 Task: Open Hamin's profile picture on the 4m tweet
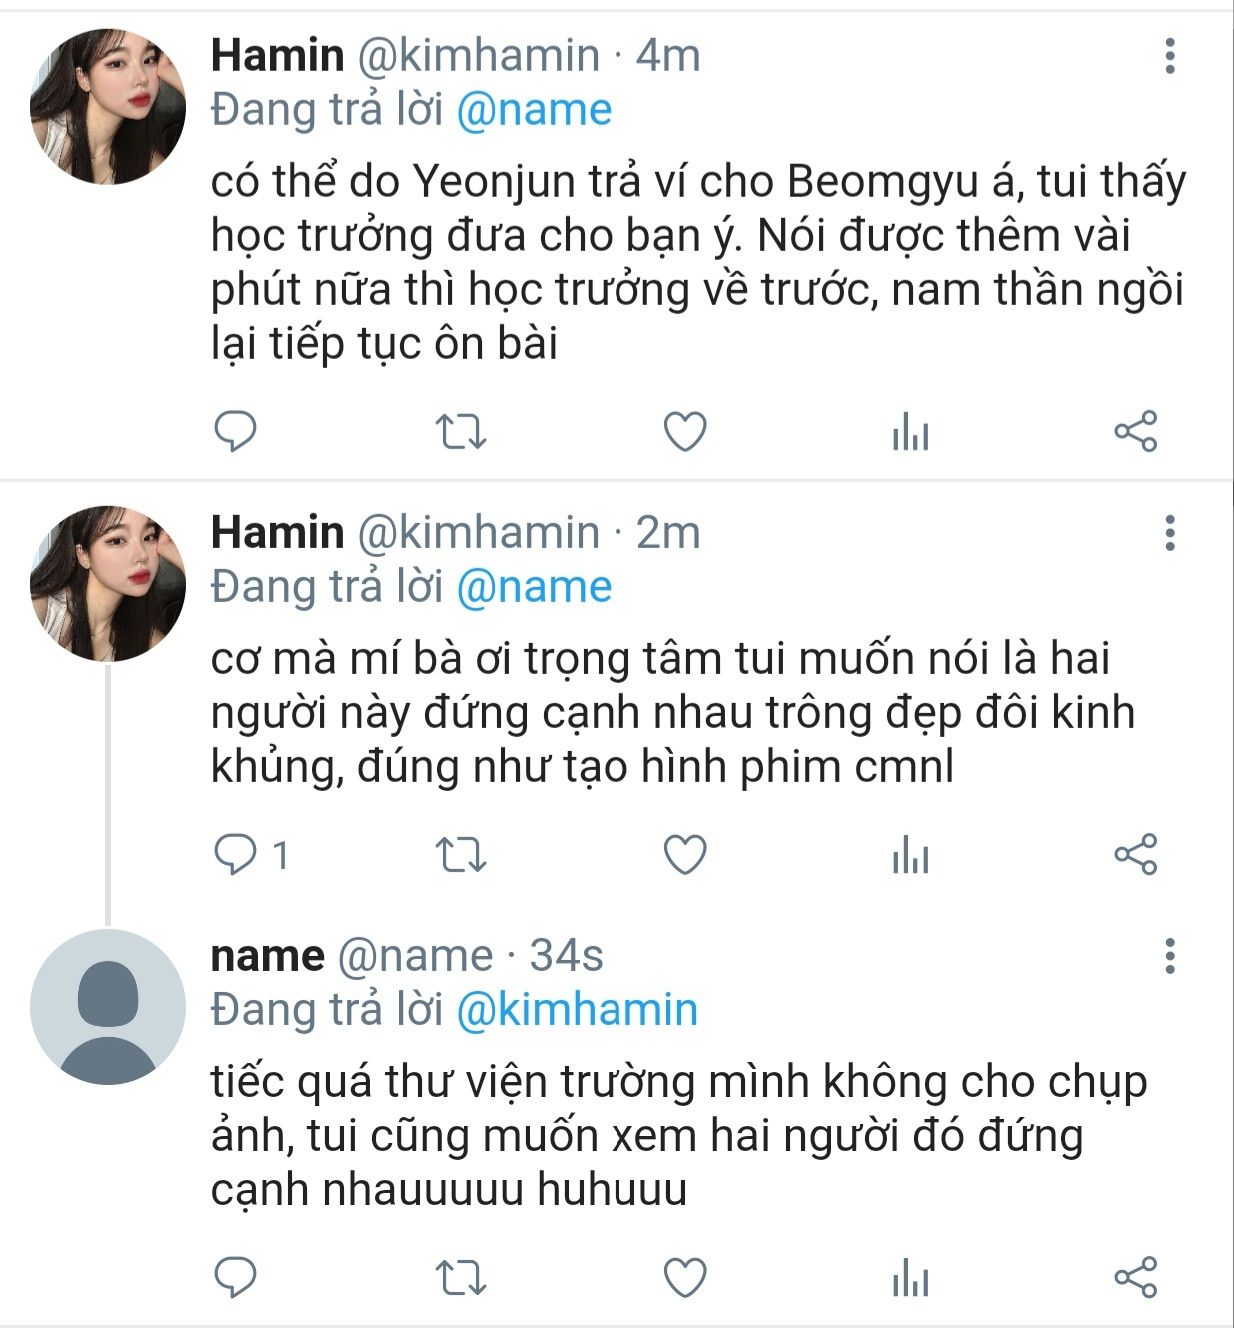pos(108,106)
